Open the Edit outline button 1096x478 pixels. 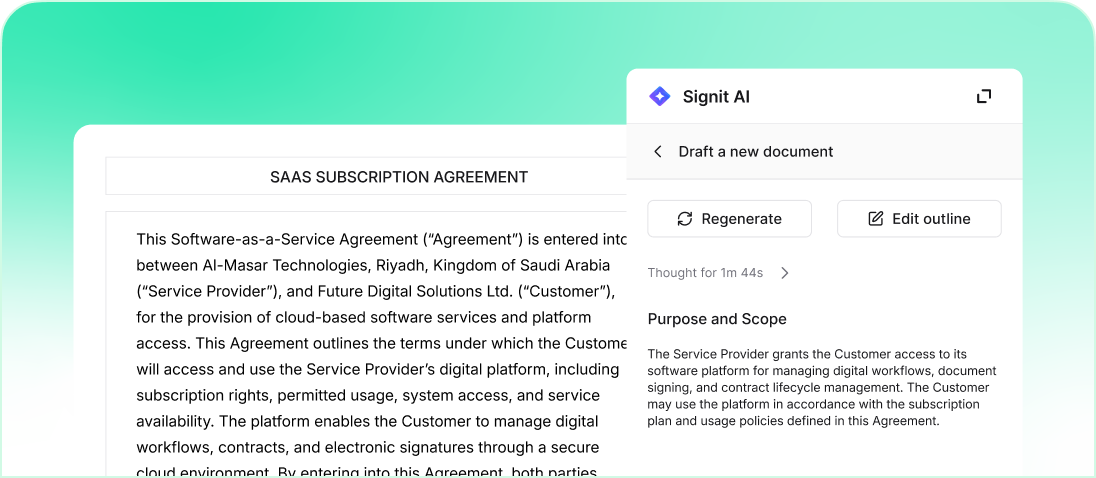click(919, 219)
